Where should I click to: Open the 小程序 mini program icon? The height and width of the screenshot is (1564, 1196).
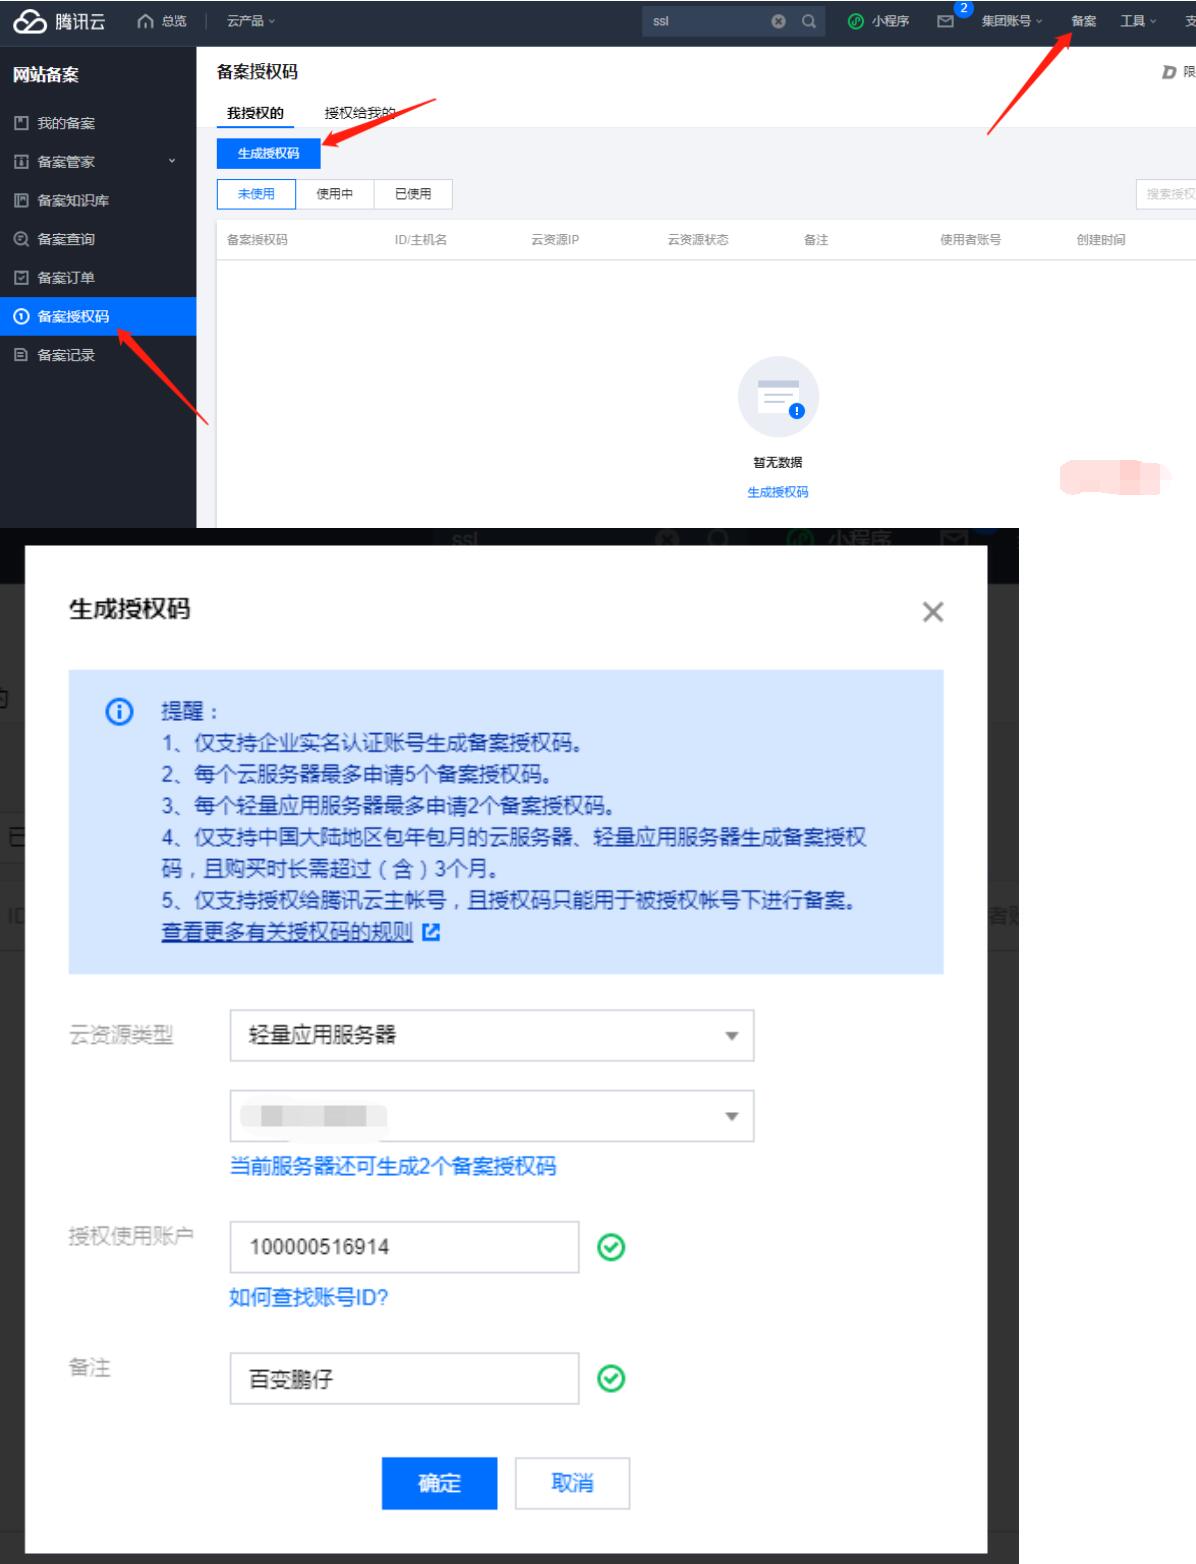(x=856, y=21)
